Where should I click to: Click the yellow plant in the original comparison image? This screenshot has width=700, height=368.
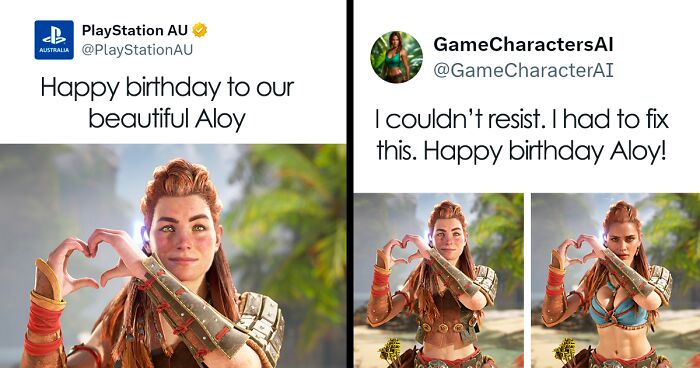point(391,349)
